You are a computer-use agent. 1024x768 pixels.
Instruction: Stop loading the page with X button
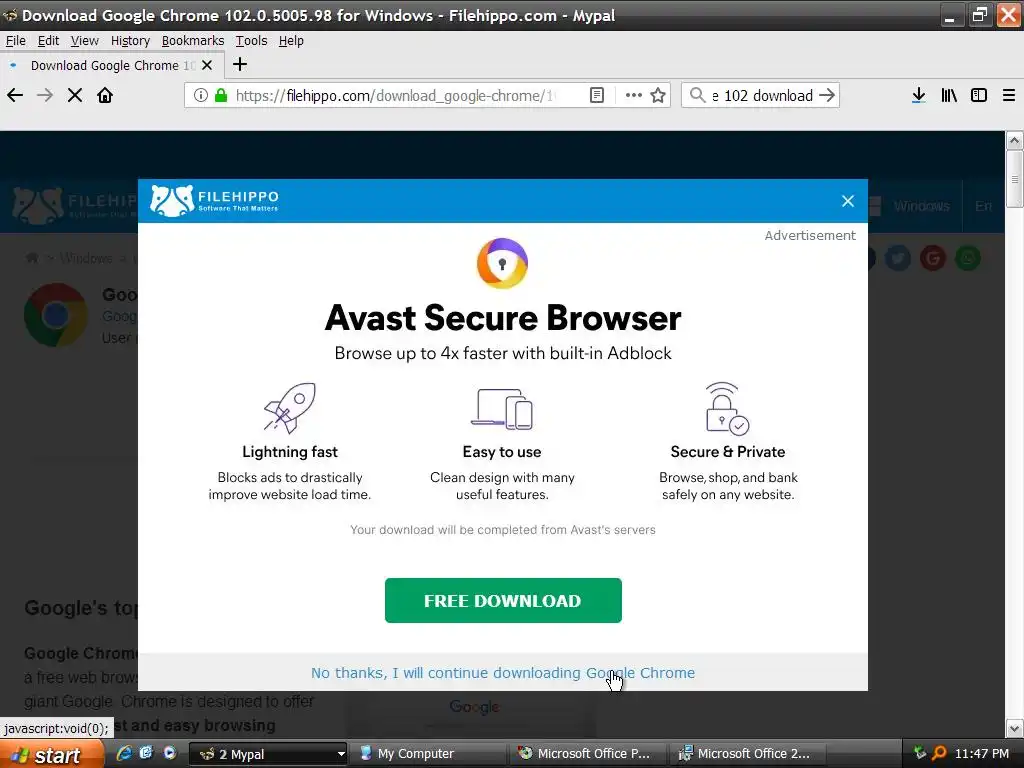(75, 95)
